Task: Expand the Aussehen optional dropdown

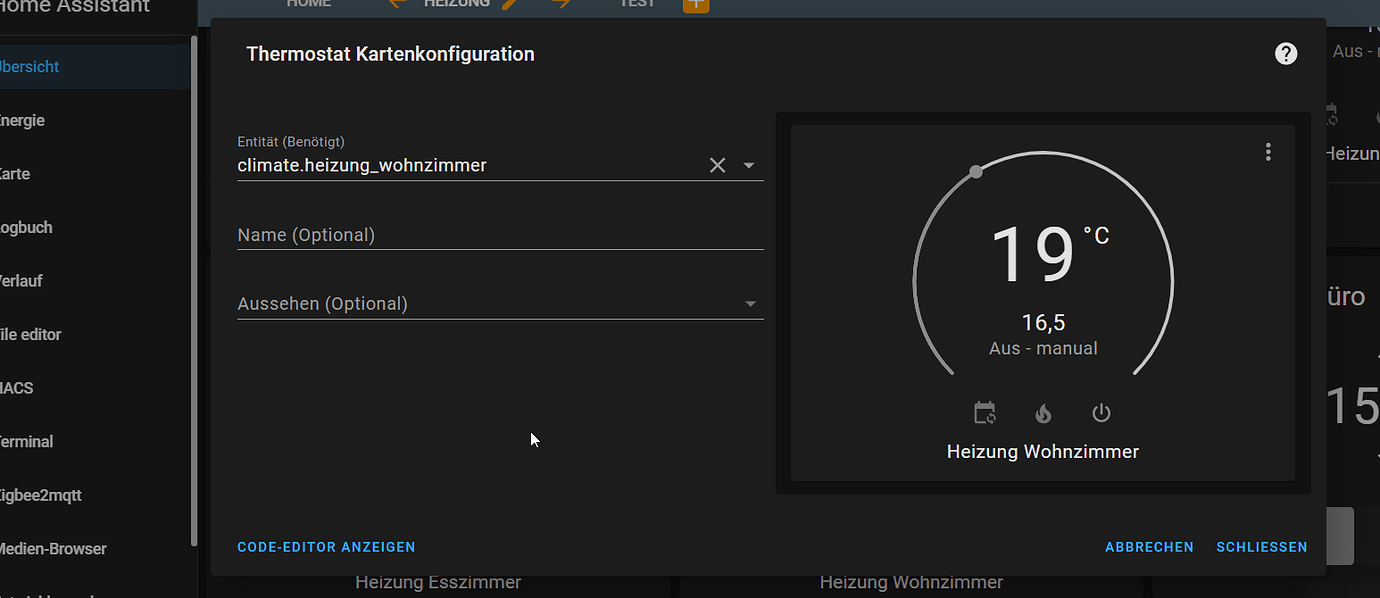Action: point(750,304)
